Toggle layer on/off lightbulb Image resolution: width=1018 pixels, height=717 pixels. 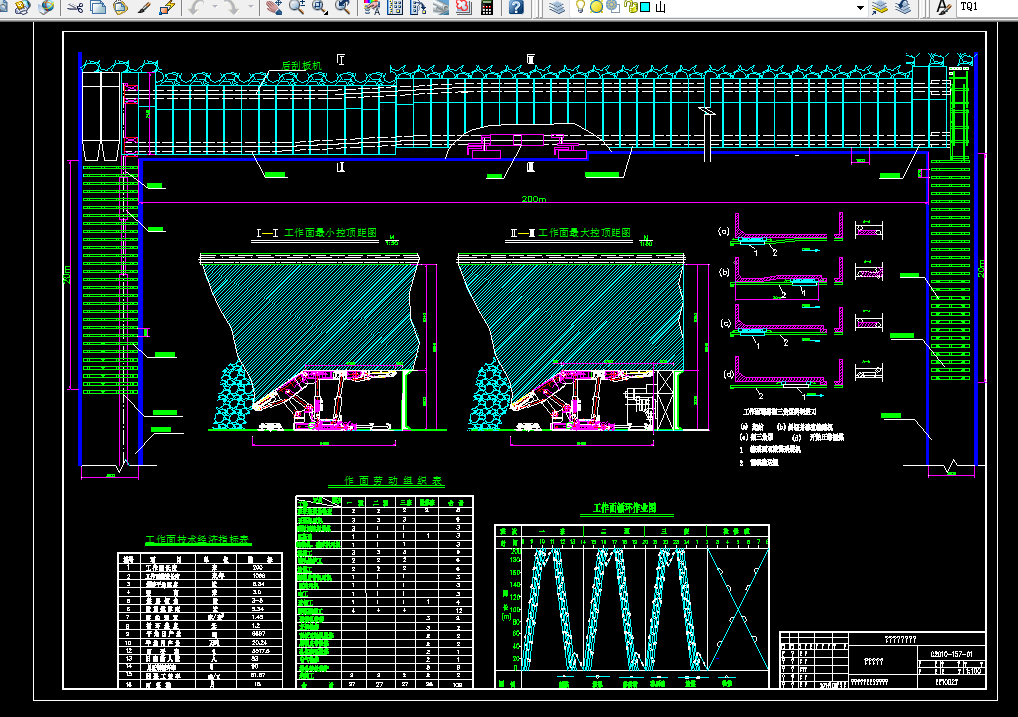[580, 7]
